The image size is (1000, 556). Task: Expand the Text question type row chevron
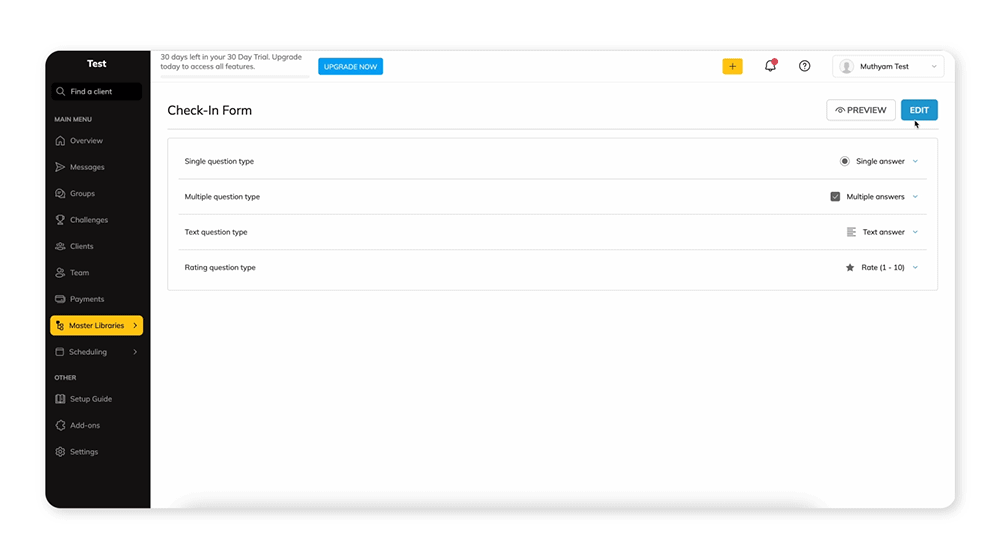[915, 232]
